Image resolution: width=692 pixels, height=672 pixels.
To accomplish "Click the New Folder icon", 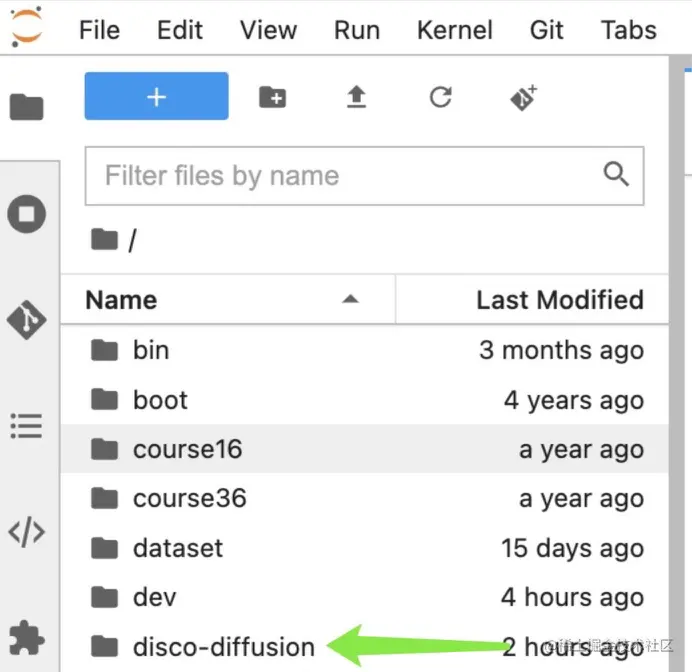I will tap(272, 97).
